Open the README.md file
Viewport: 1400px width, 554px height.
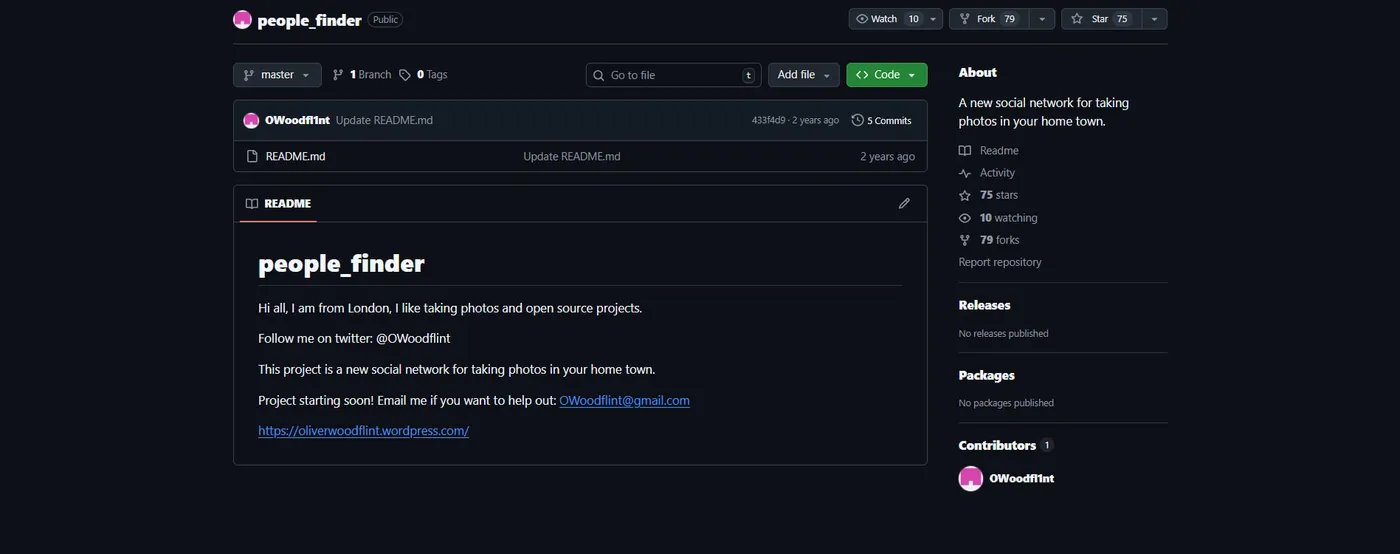point(296,156)
